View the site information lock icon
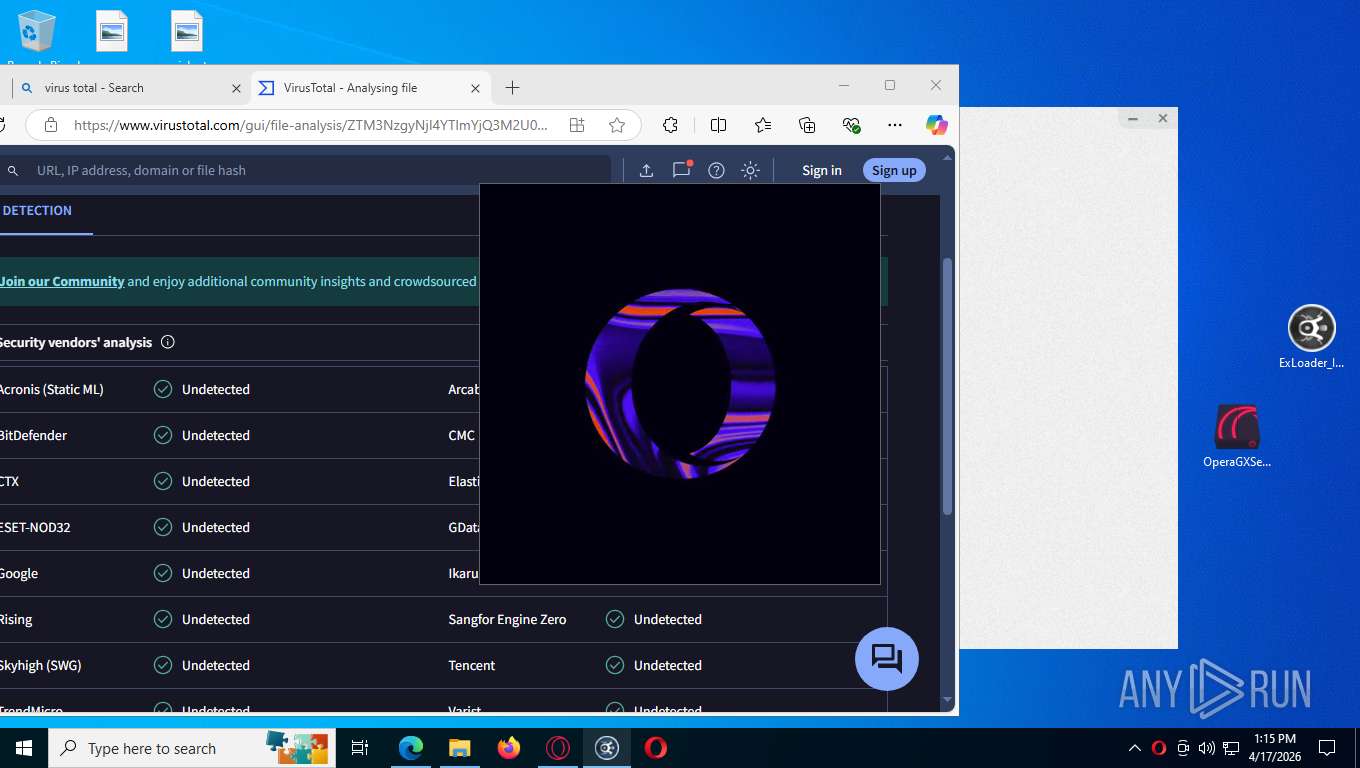 pos(51,125)
